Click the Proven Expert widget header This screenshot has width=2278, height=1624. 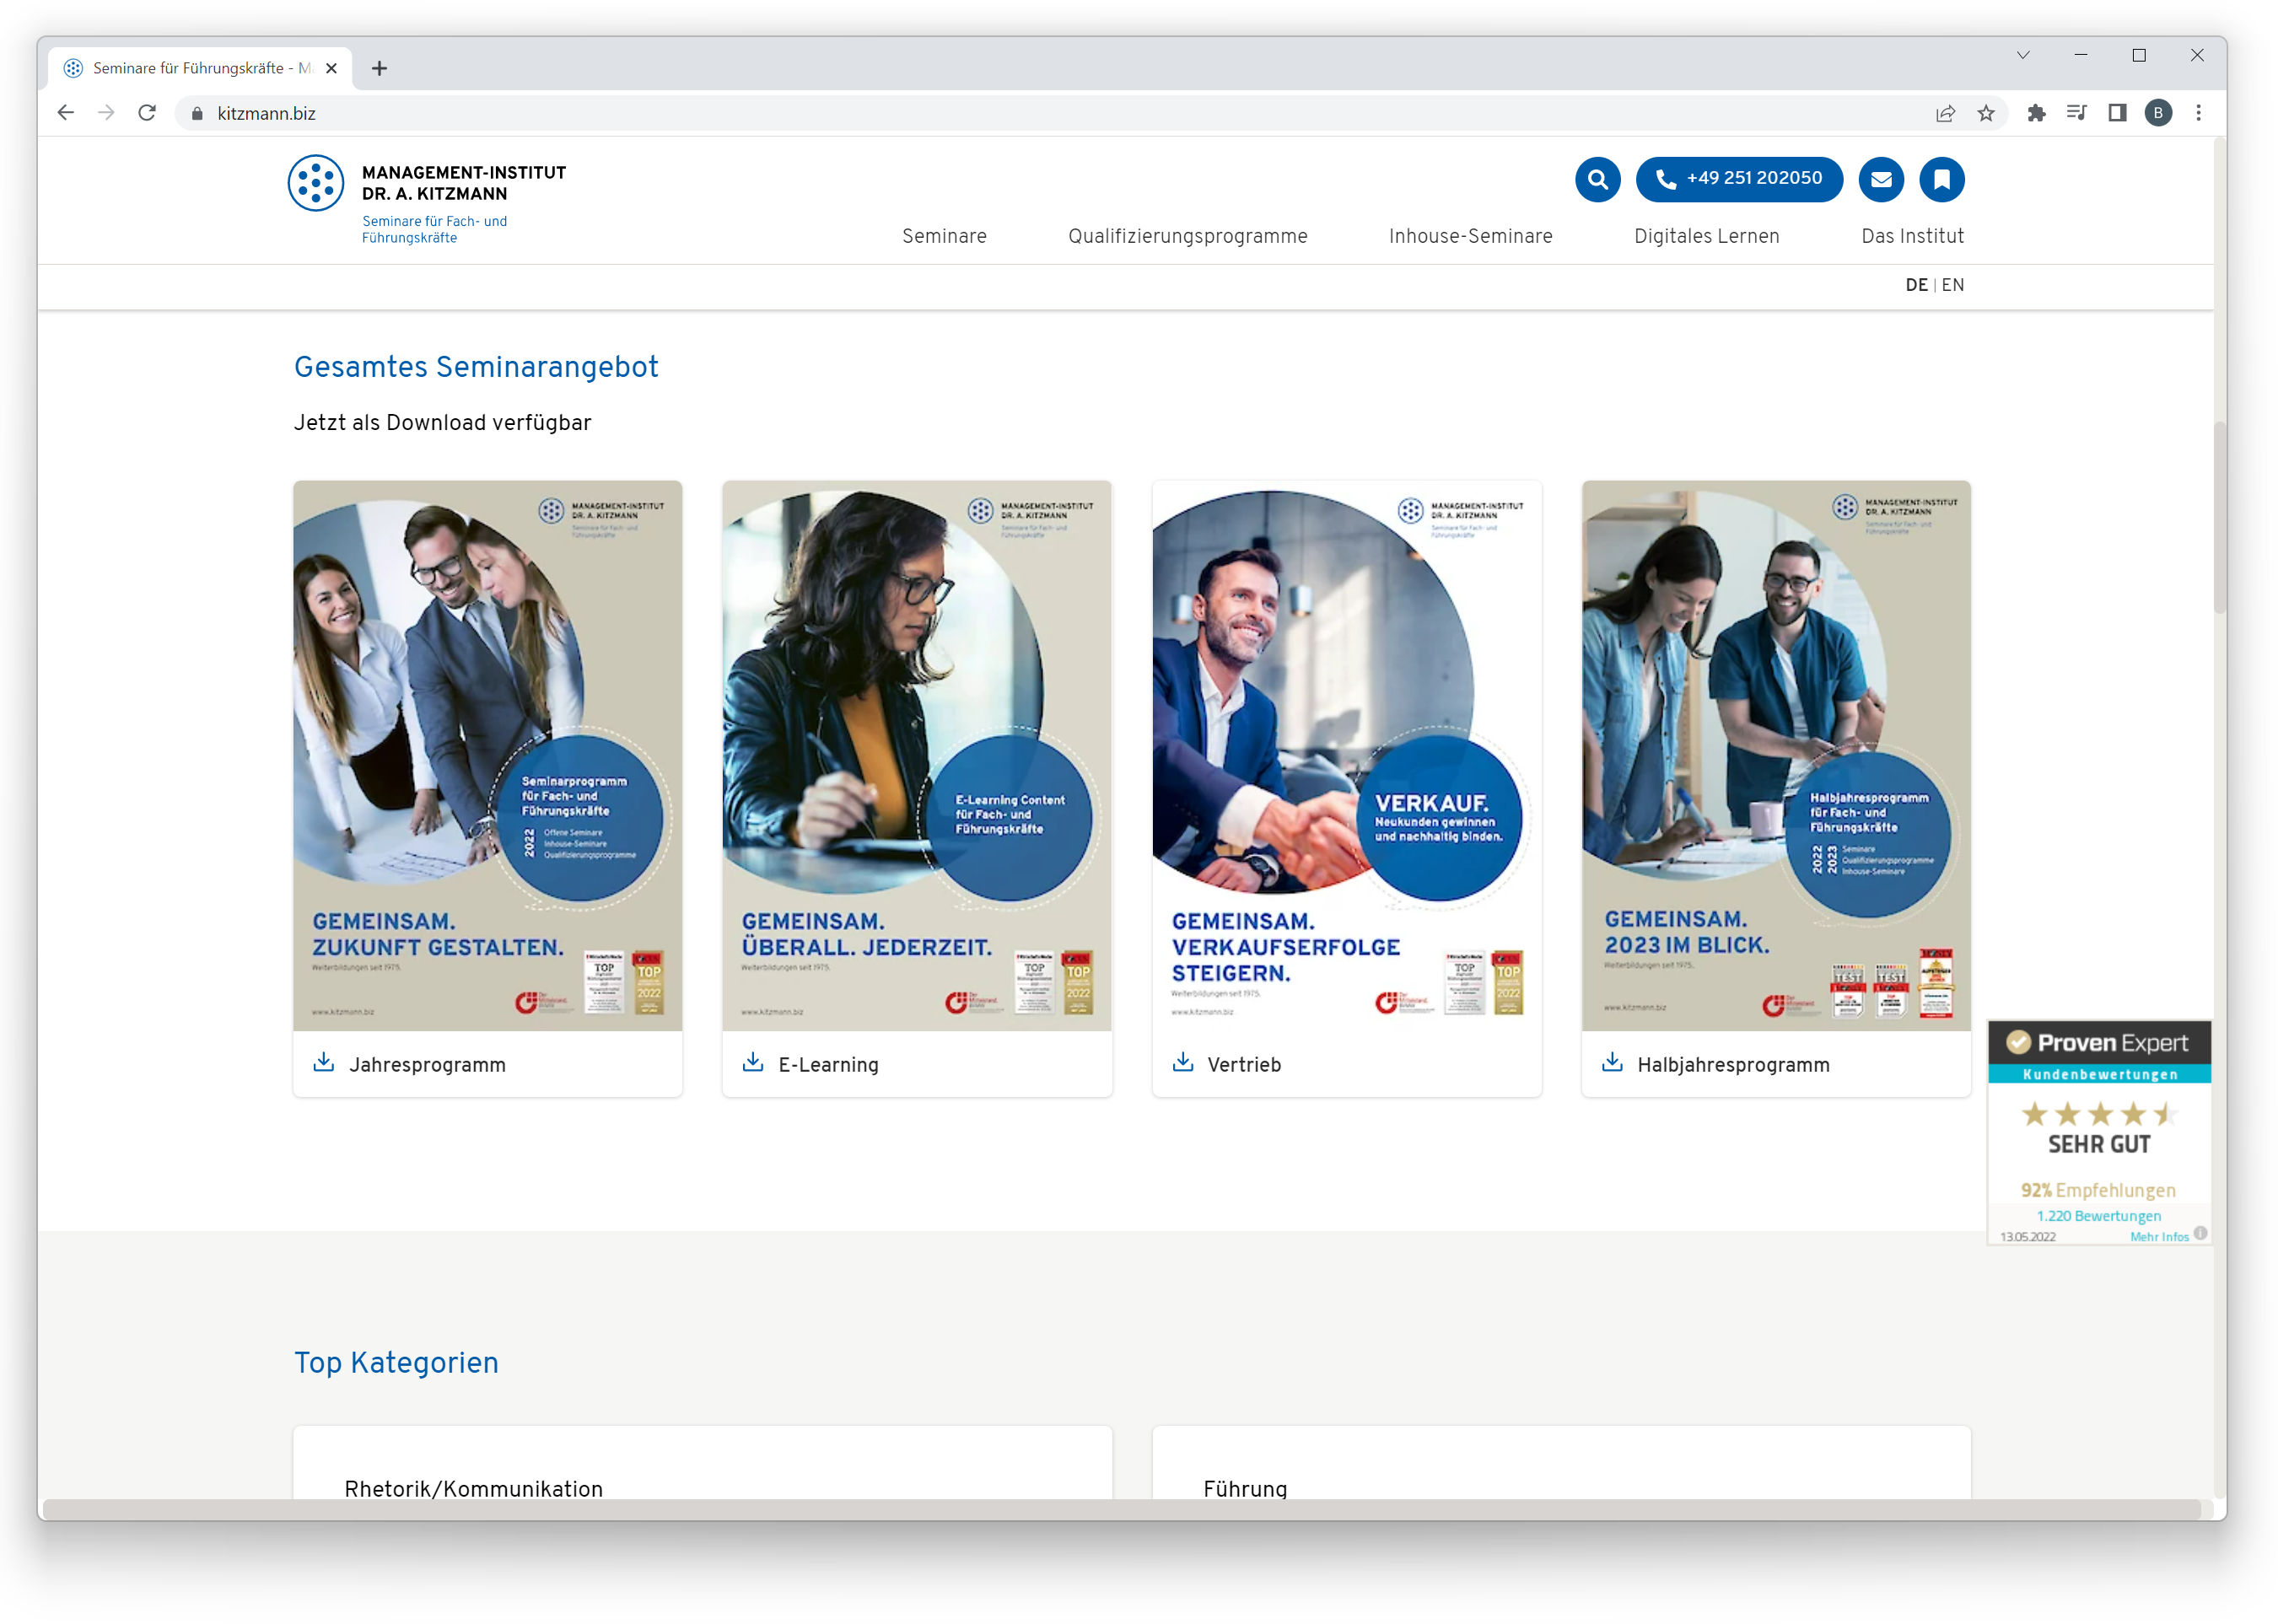2098,1043
